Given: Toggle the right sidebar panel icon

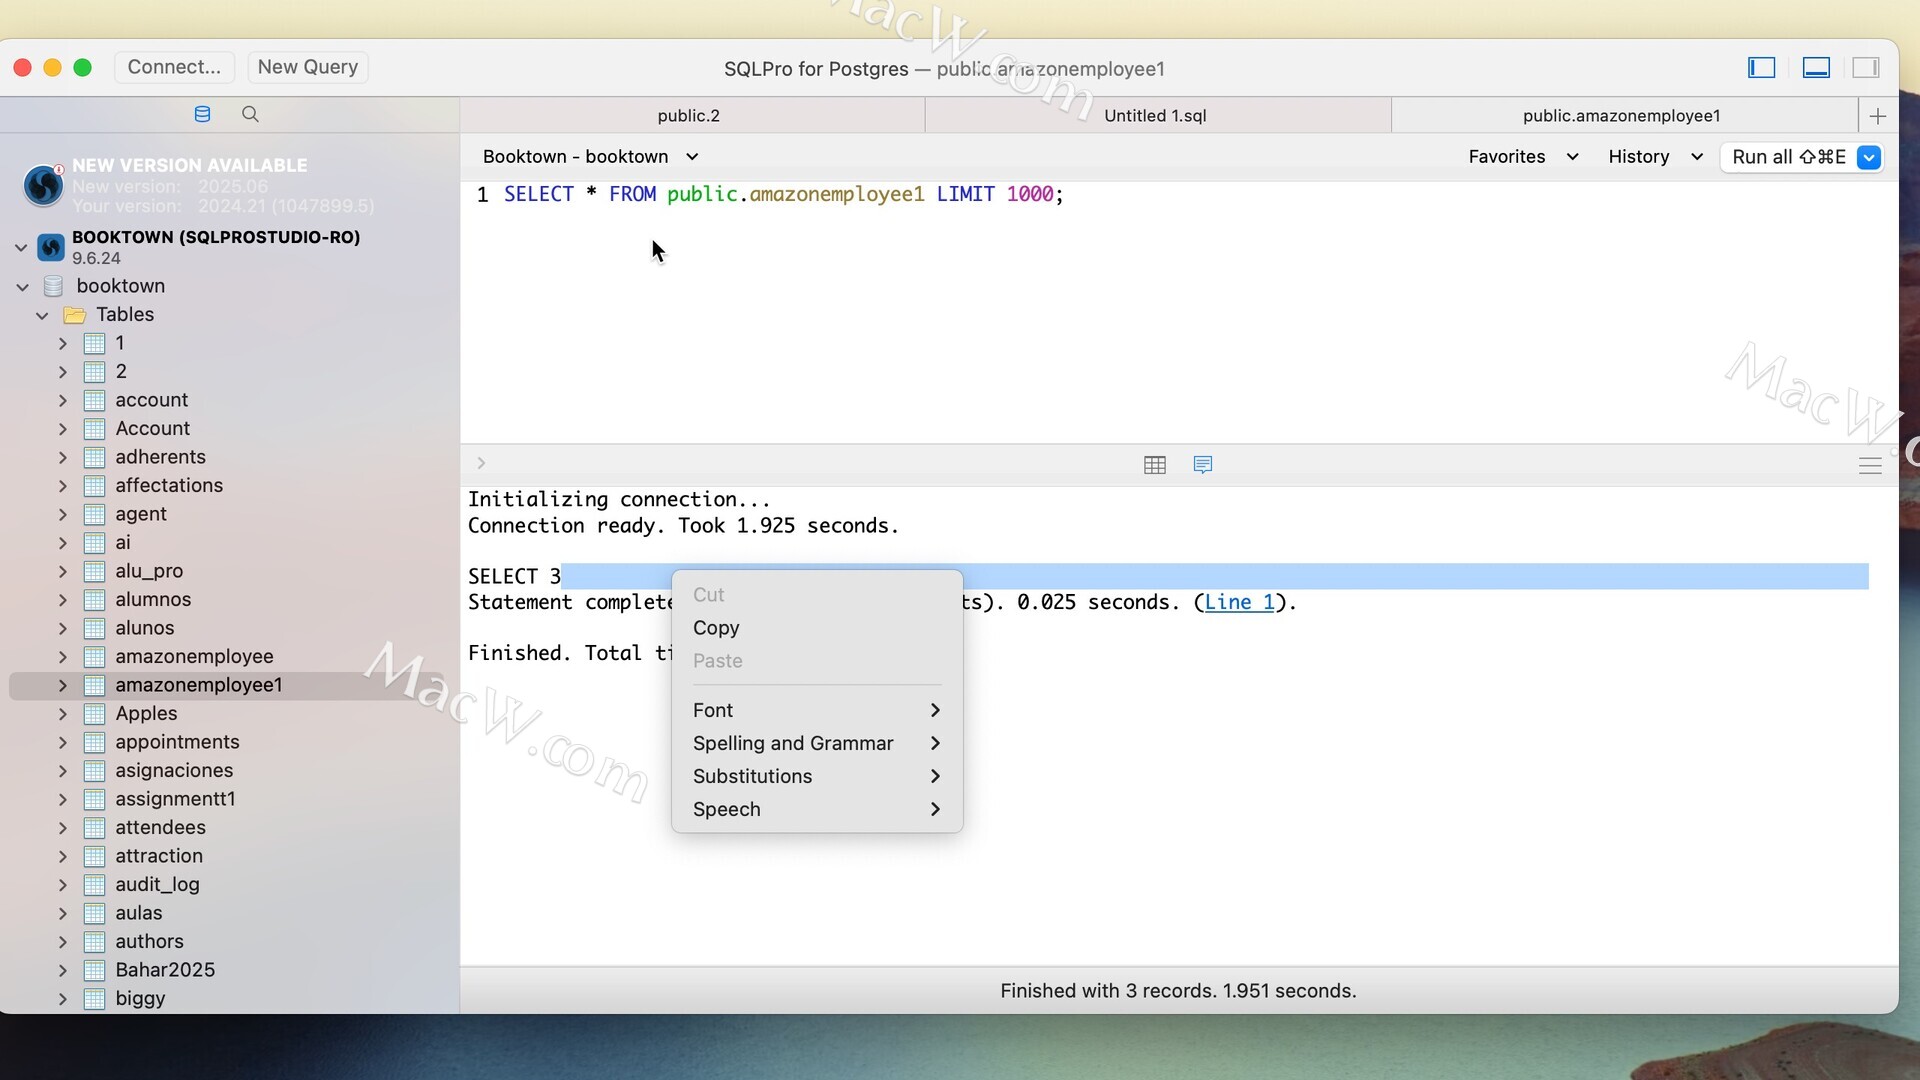Looking at the screenshot, I should [1866, 67].
